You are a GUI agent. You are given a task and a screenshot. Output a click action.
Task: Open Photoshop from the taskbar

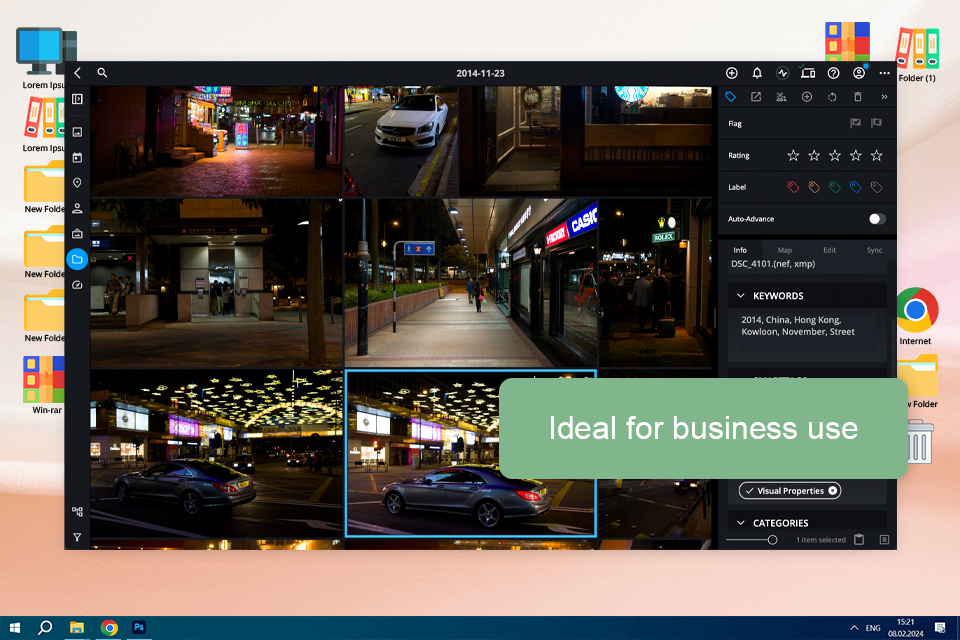pos(139,628)
